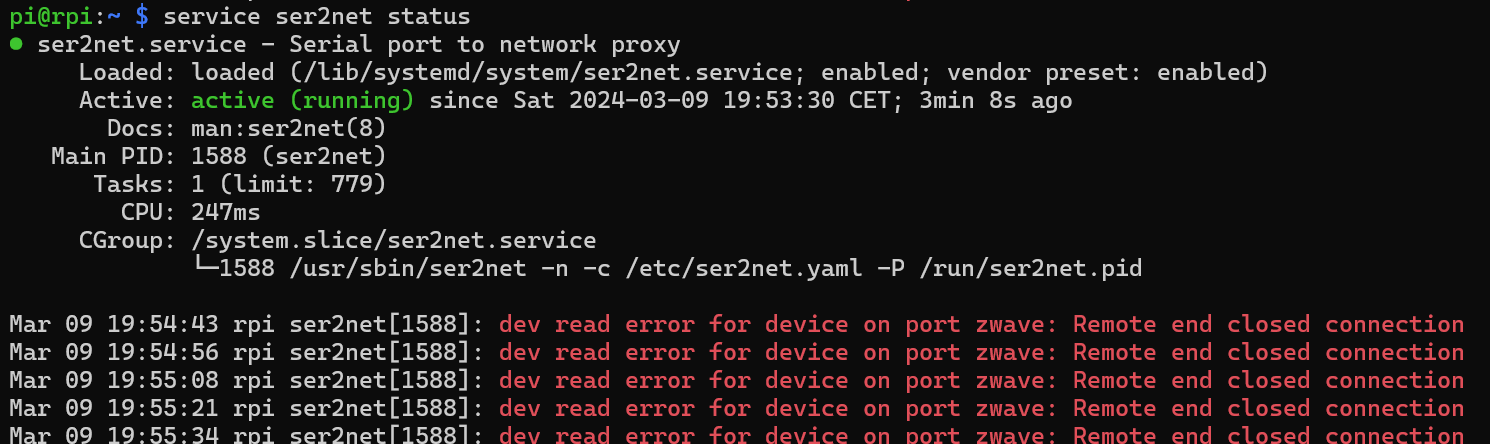Click the log line timestamped 19:55:08

coord(737,381)
